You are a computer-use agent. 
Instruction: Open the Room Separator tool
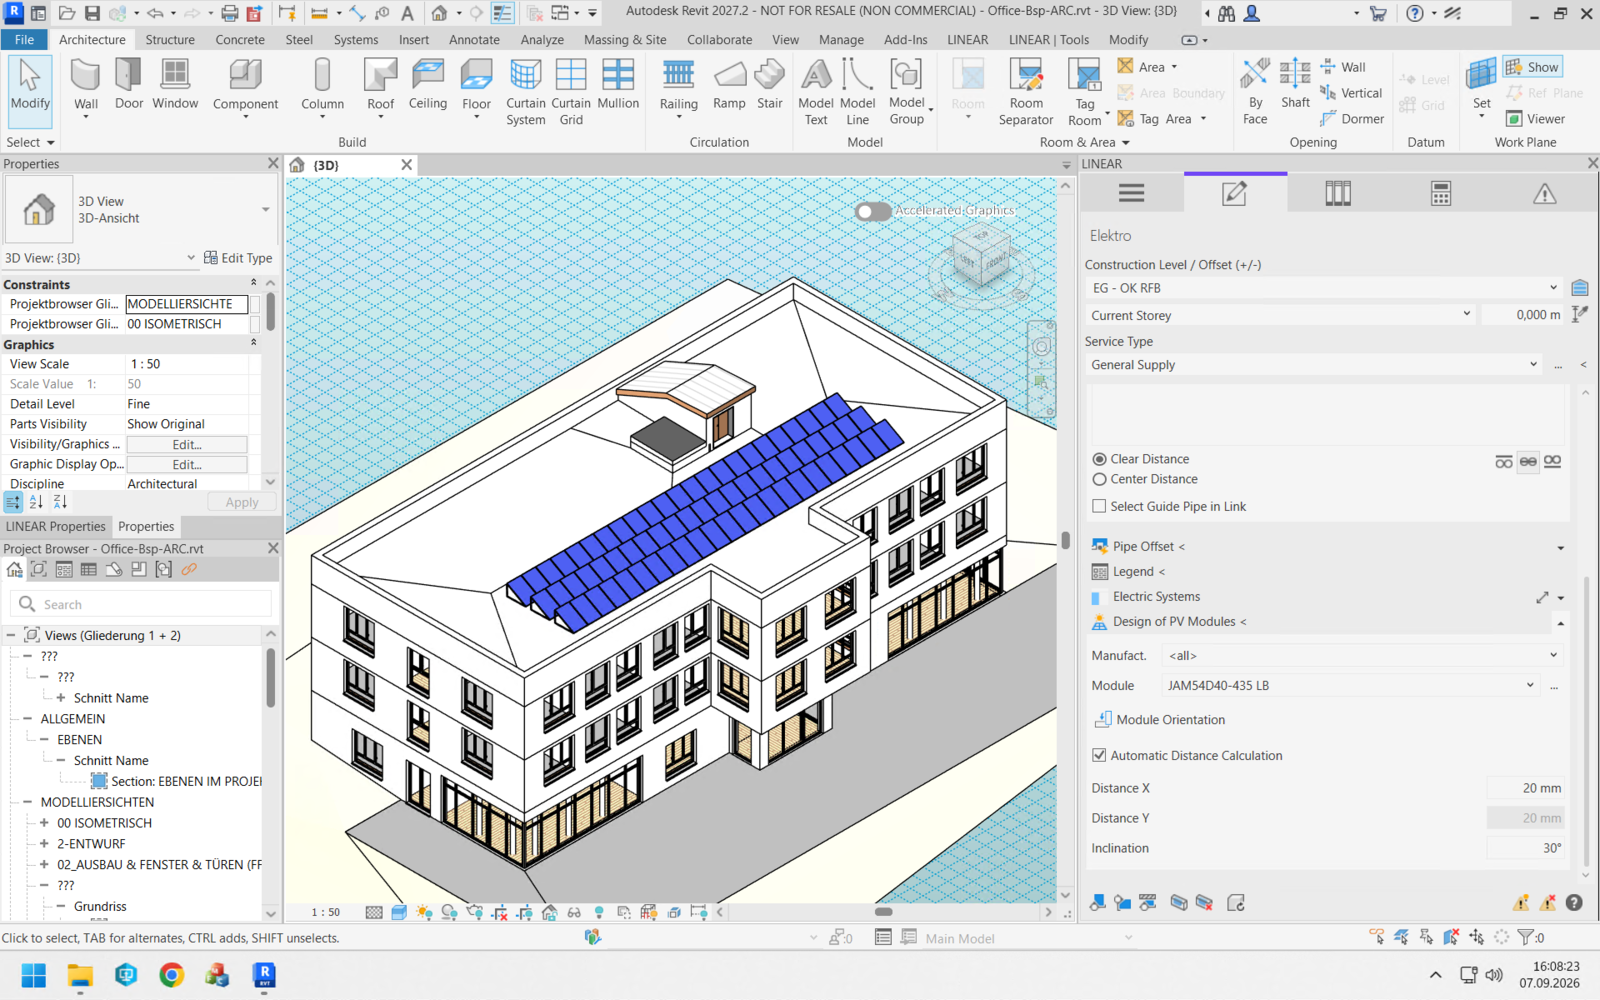coord(1026,91)
